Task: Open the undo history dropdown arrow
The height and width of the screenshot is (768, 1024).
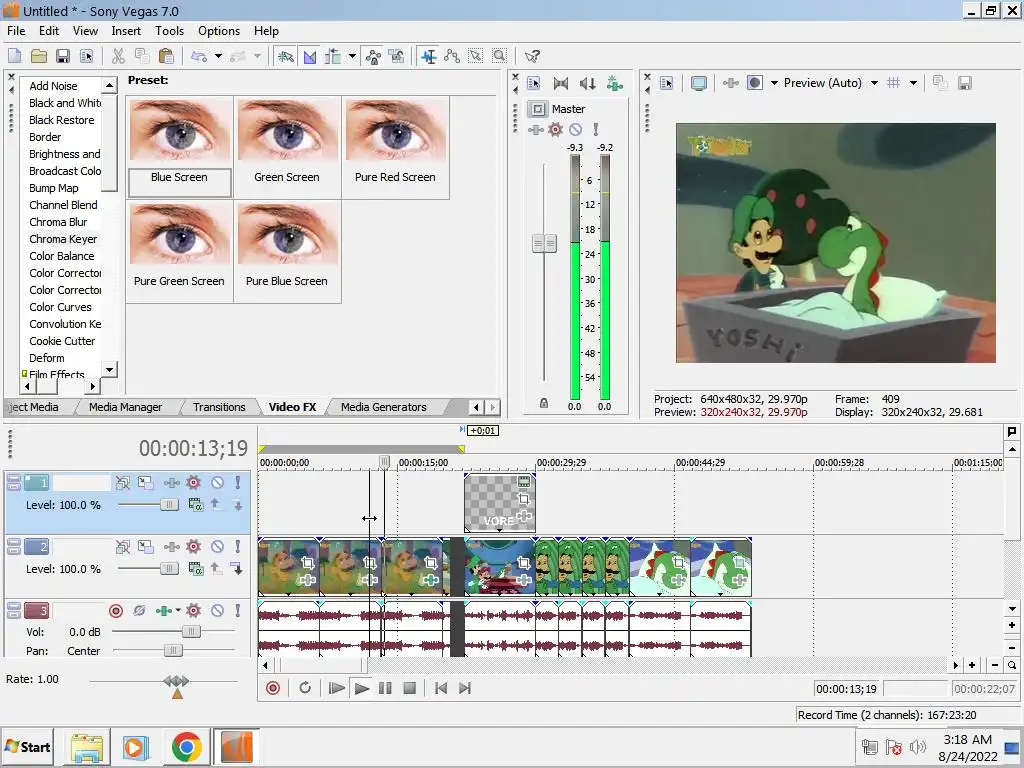Action: [218, 56]
